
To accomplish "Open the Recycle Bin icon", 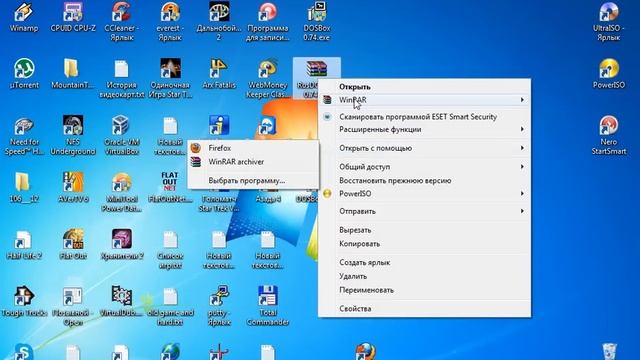I will click(609, 352).
